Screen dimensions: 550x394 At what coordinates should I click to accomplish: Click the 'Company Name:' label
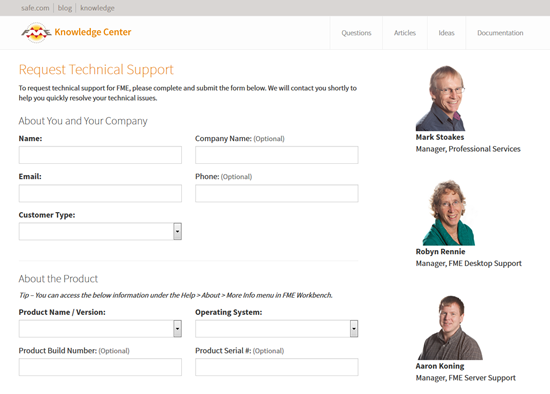(223, 139)
